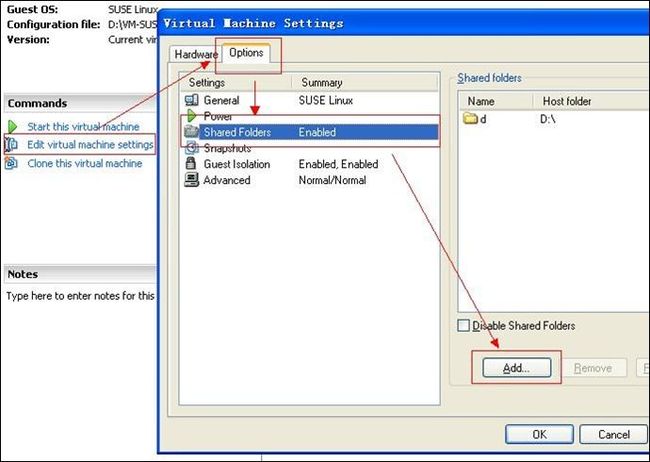
Task: Click the General settings monitor icon
Action: point(192,100)
